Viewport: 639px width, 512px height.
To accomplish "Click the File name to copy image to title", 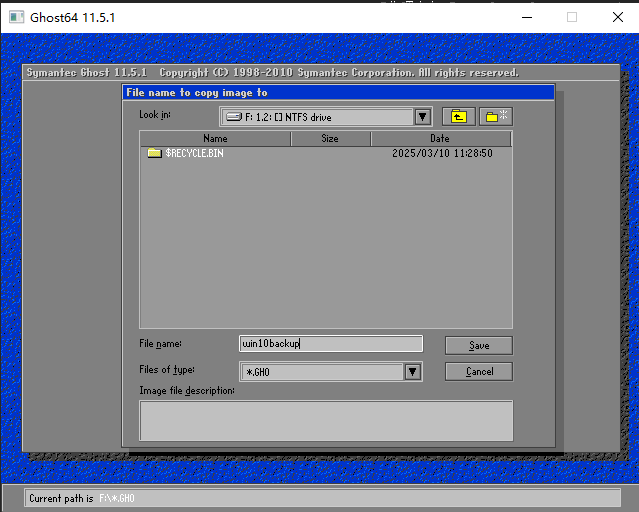I will pos(197,93).
